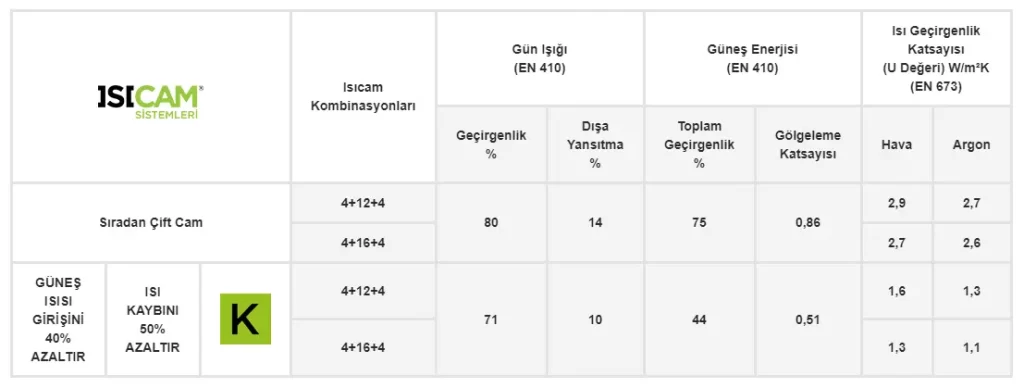Select the Argon value 1,1 cell
Image resolution: width=1024 pixels, height=388 pixels.
[x=972, y=348]
